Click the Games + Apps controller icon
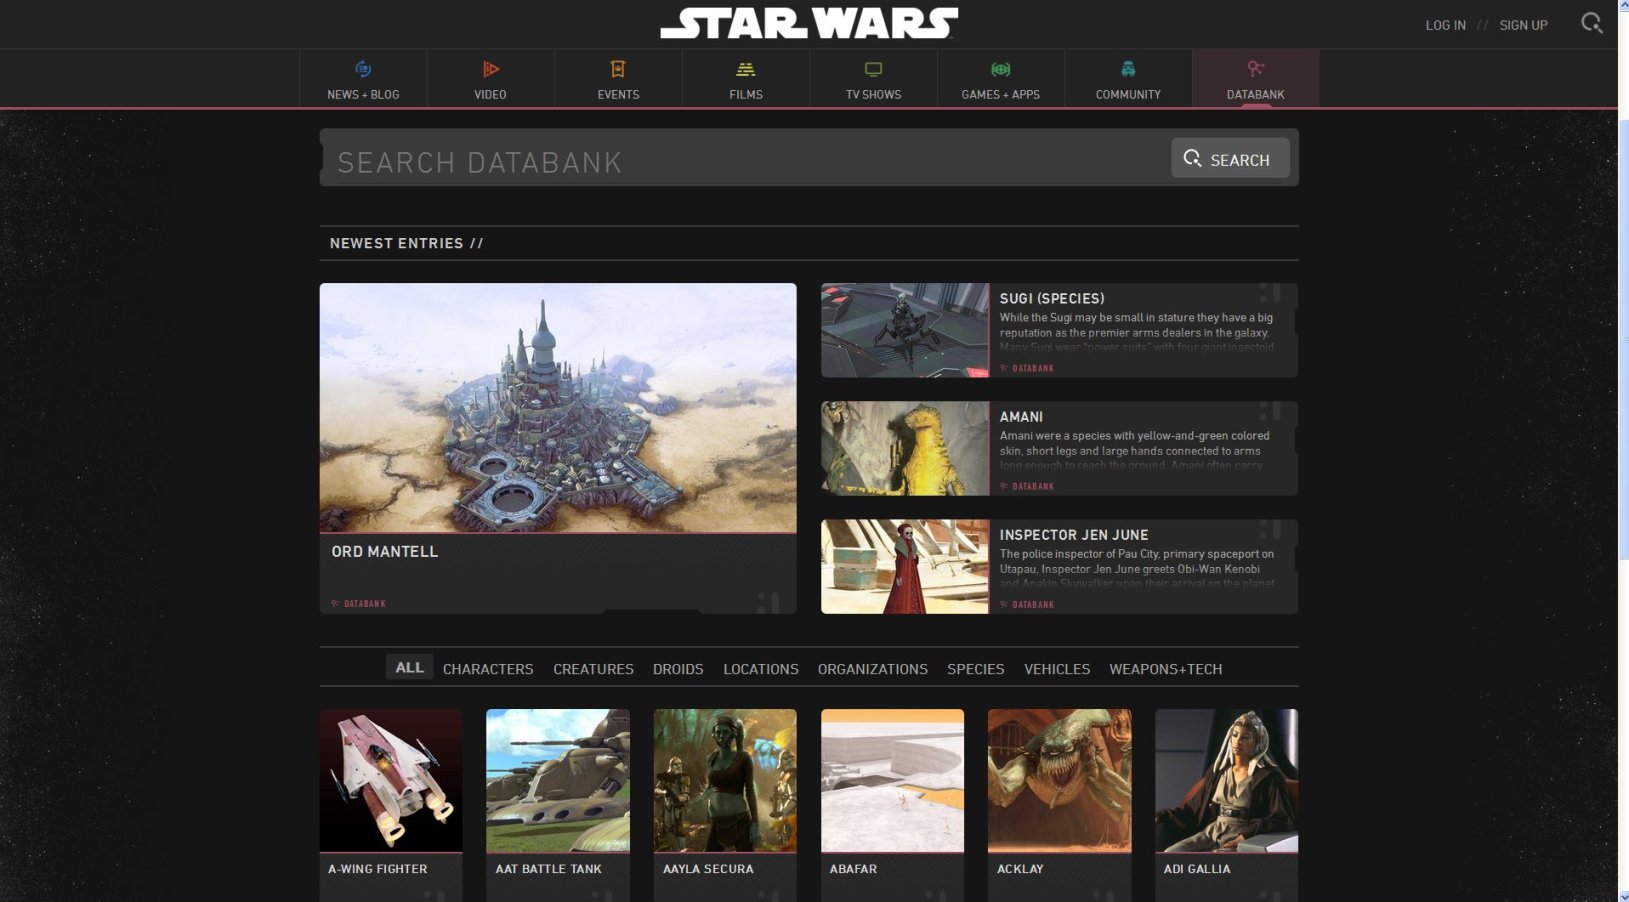This screenshot has width=1629, height=902. coord(1001,69)
